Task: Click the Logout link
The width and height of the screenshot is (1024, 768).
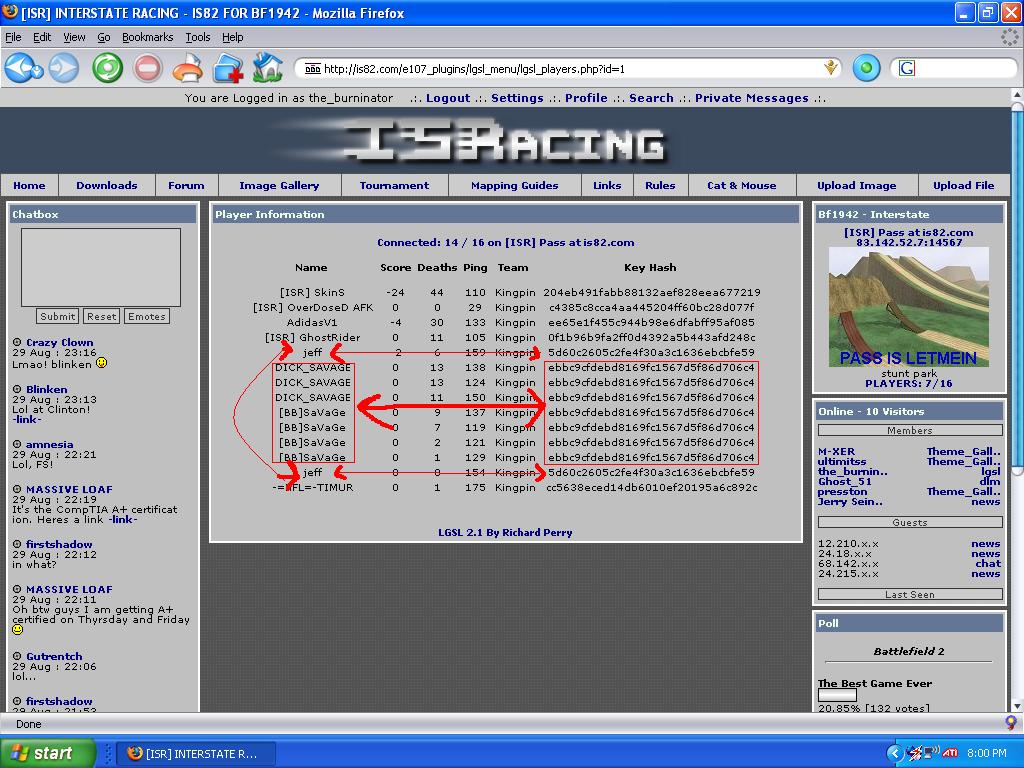Action: (447, 98)
